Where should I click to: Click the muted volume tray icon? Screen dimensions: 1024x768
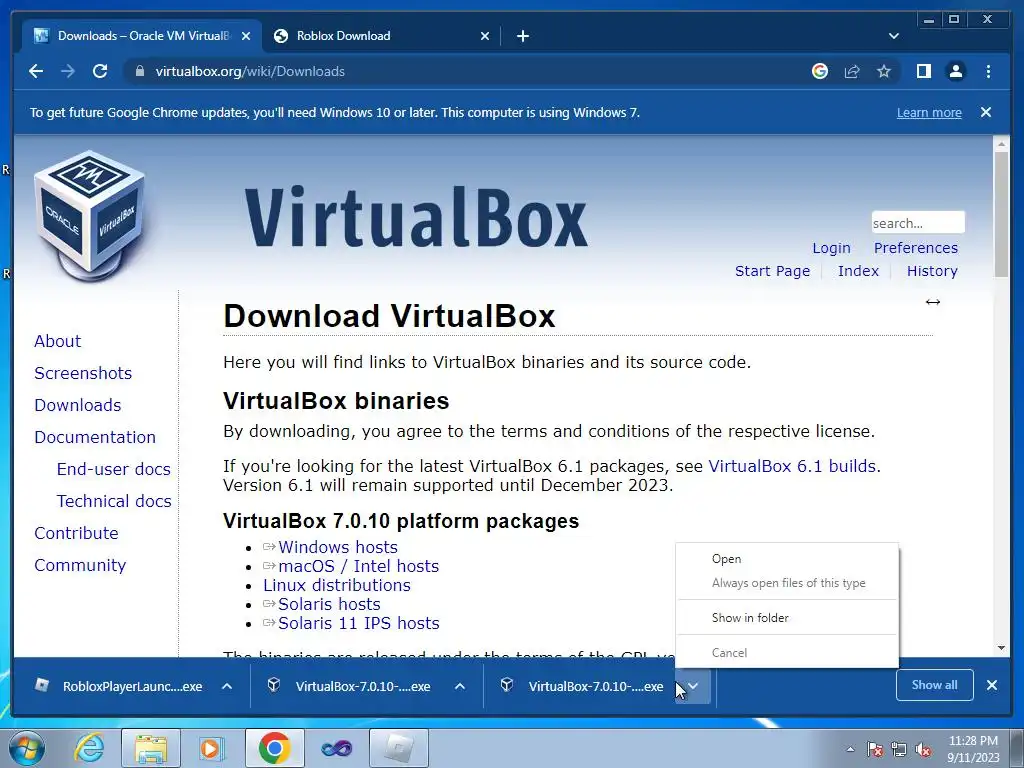click(923, 749)
